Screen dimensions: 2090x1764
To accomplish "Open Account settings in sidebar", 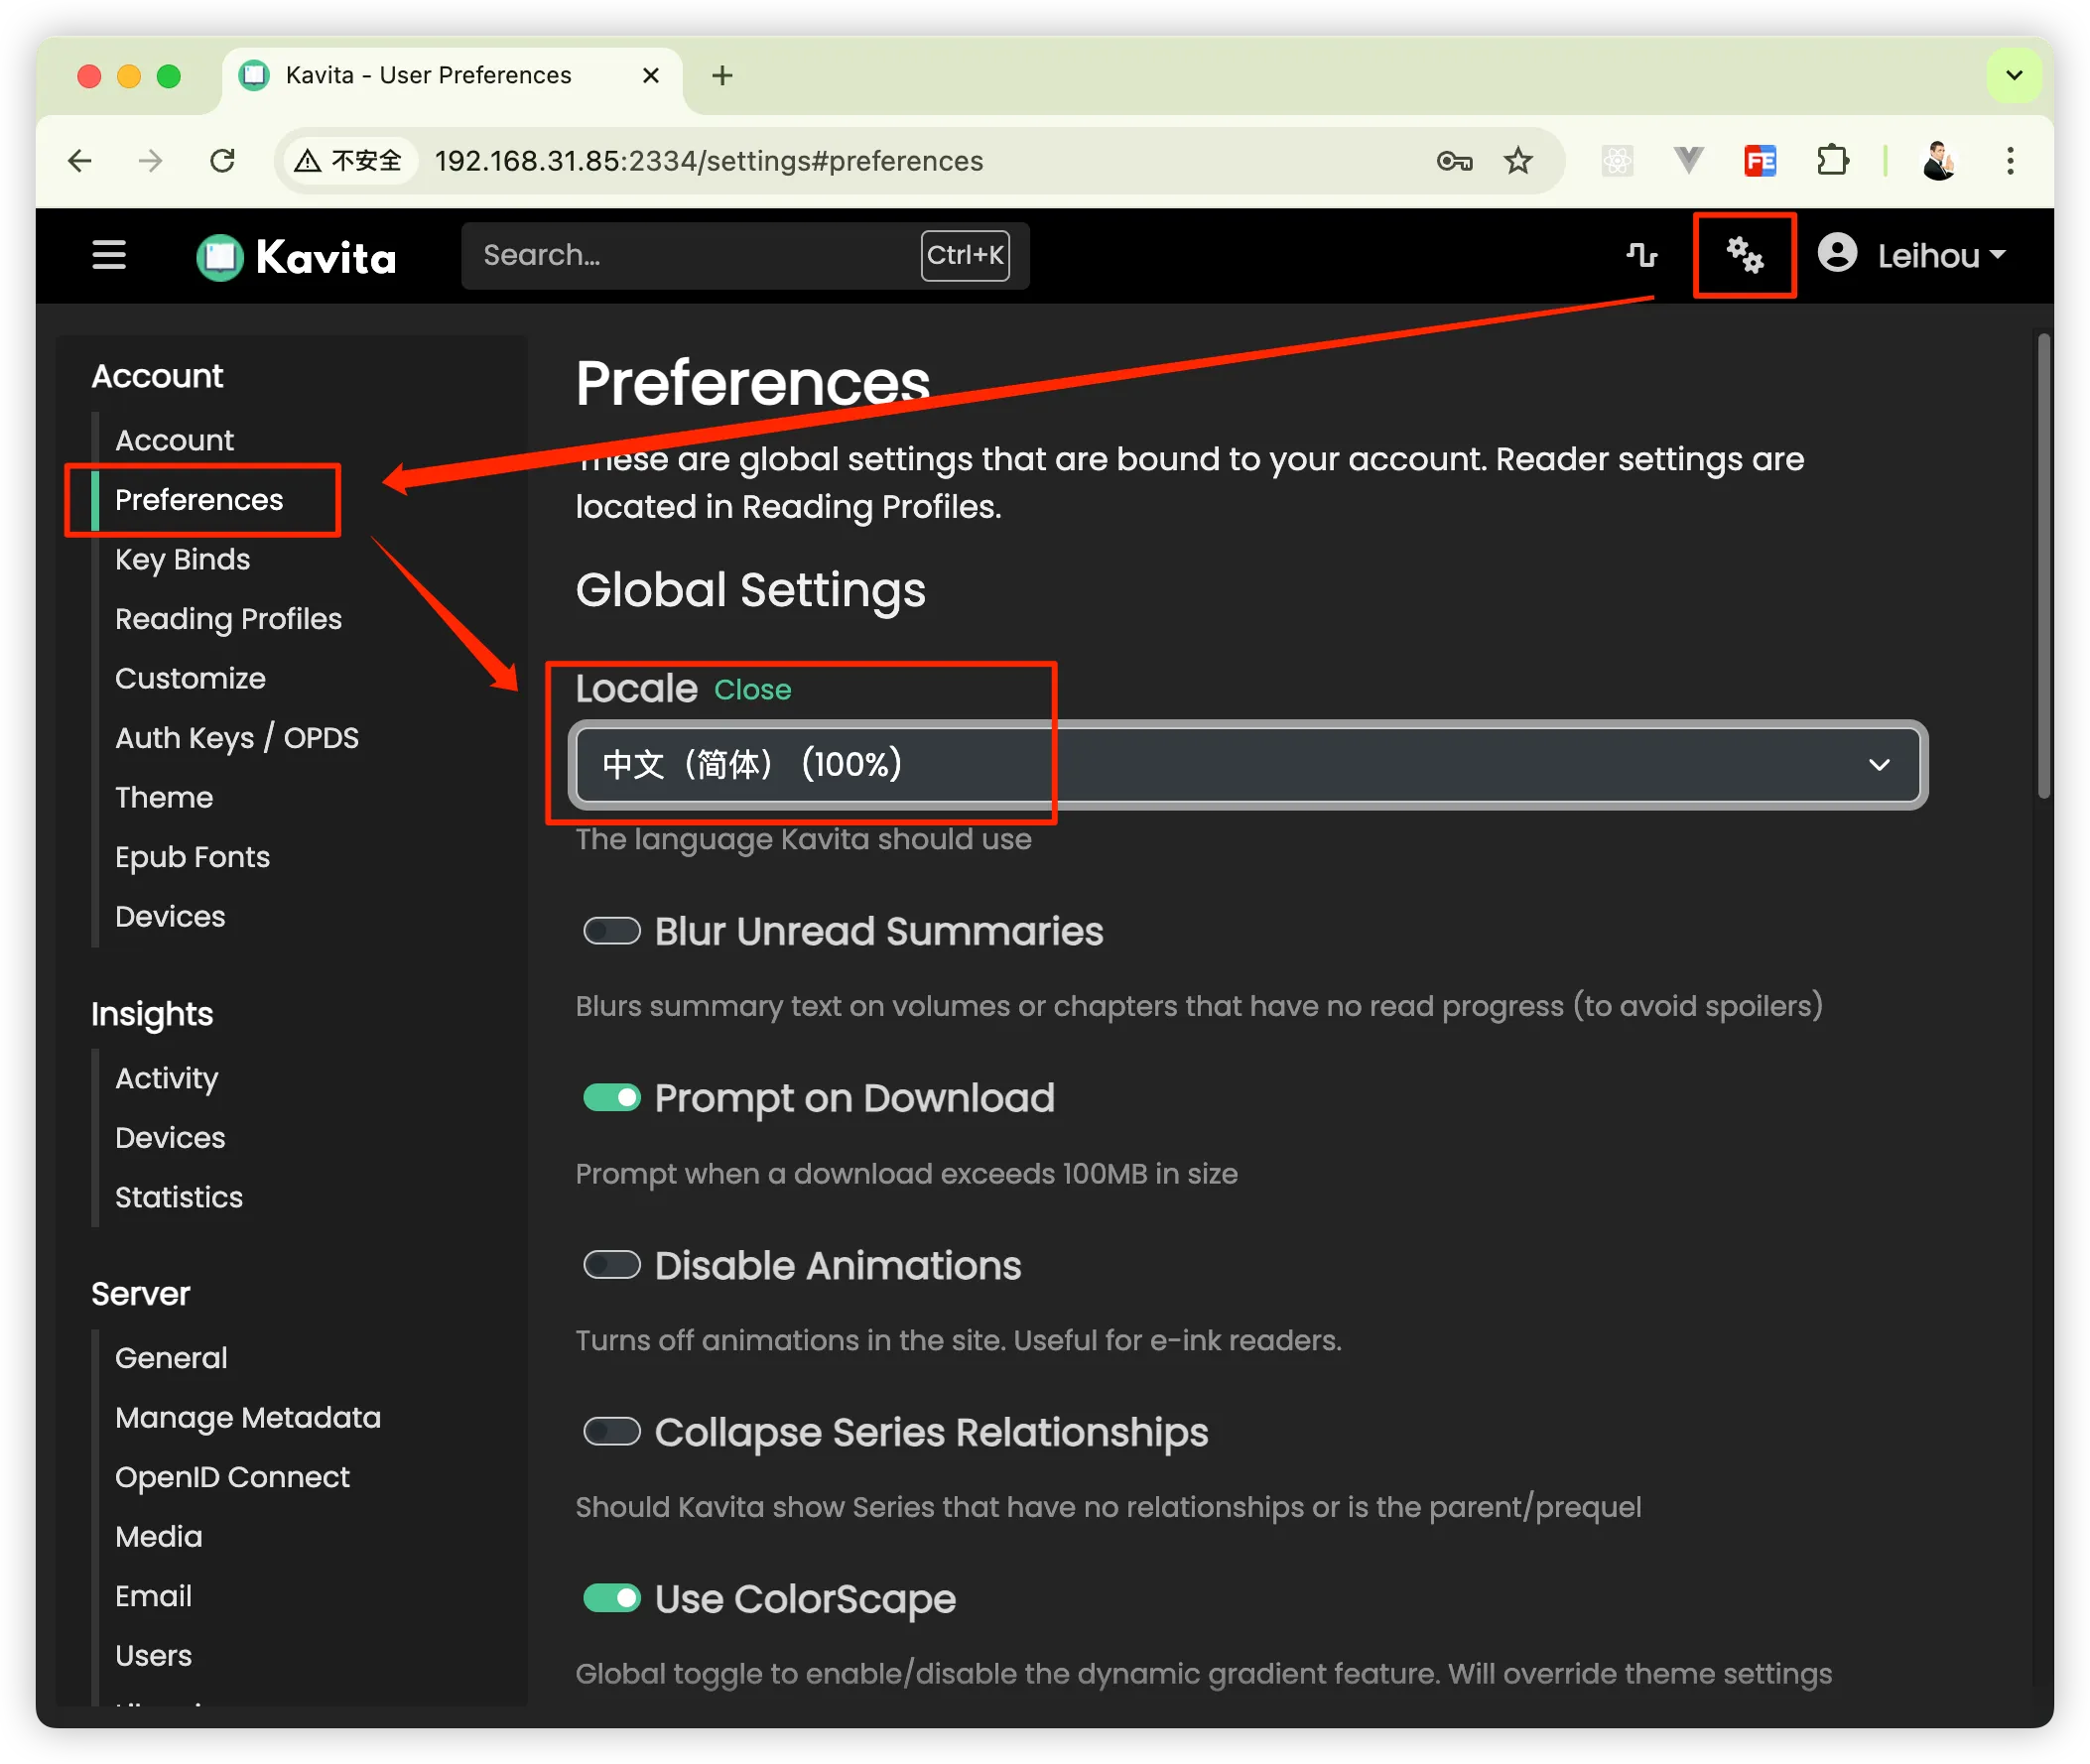I will [174, 440].
